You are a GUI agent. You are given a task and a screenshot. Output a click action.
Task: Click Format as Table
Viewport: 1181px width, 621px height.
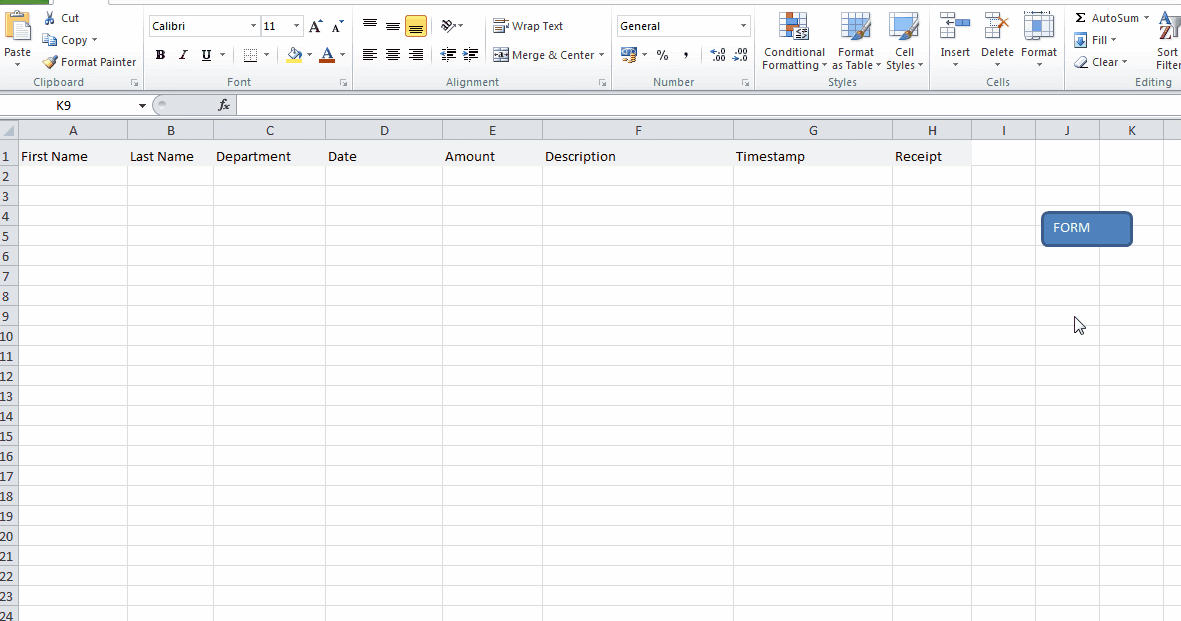pyautogui.click(x=855, y=40)
